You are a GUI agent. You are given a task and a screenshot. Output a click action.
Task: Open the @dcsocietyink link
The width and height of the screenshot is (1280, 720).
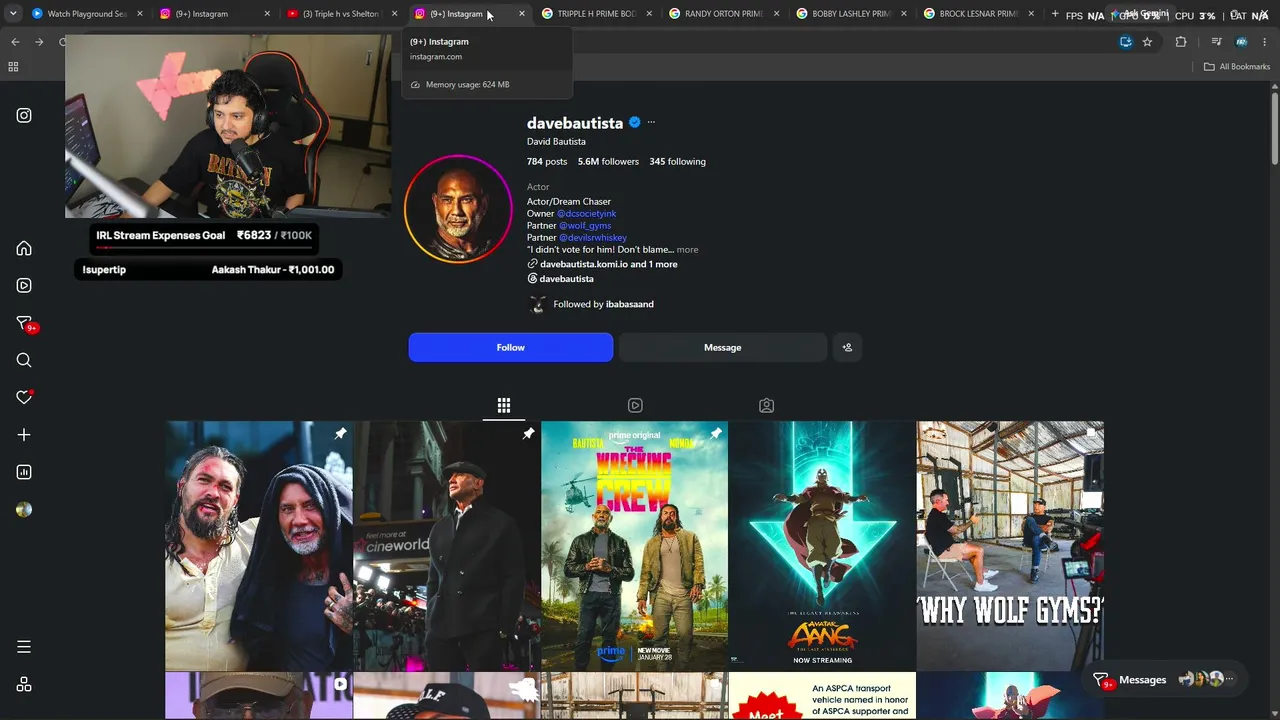[x=586, y=214]
